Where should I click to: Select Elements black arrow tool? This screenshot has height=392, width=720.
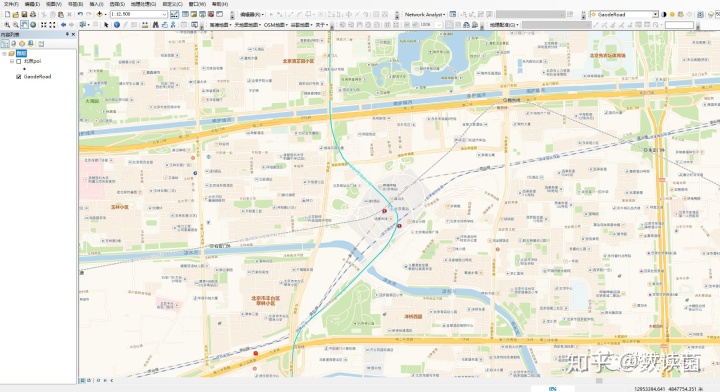point(106,24)
